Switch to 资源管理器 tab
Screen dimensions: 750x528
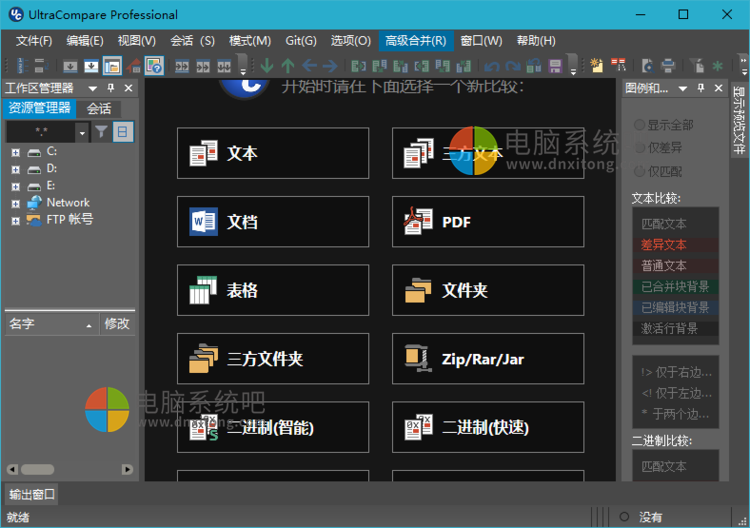[x=40, y=109]
